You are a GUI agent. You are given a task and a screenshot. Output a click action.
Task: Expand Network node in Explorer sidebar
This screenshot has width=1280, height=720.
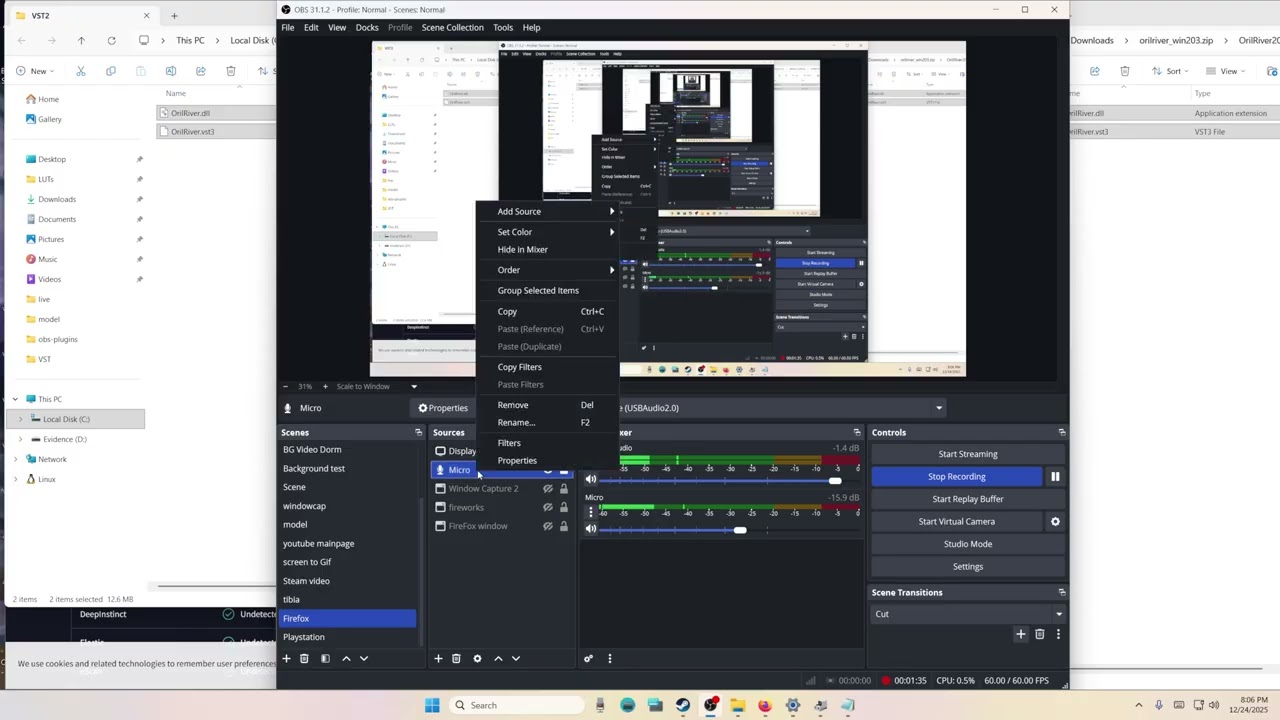15,459
